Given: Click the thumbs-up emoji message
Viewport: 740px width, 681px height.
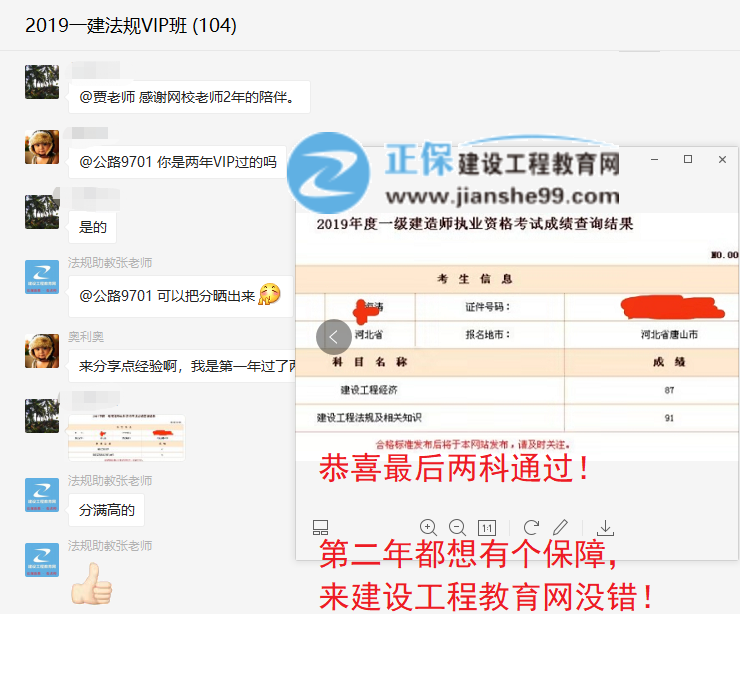Looking at the screenshot, I should coord(91,583).
